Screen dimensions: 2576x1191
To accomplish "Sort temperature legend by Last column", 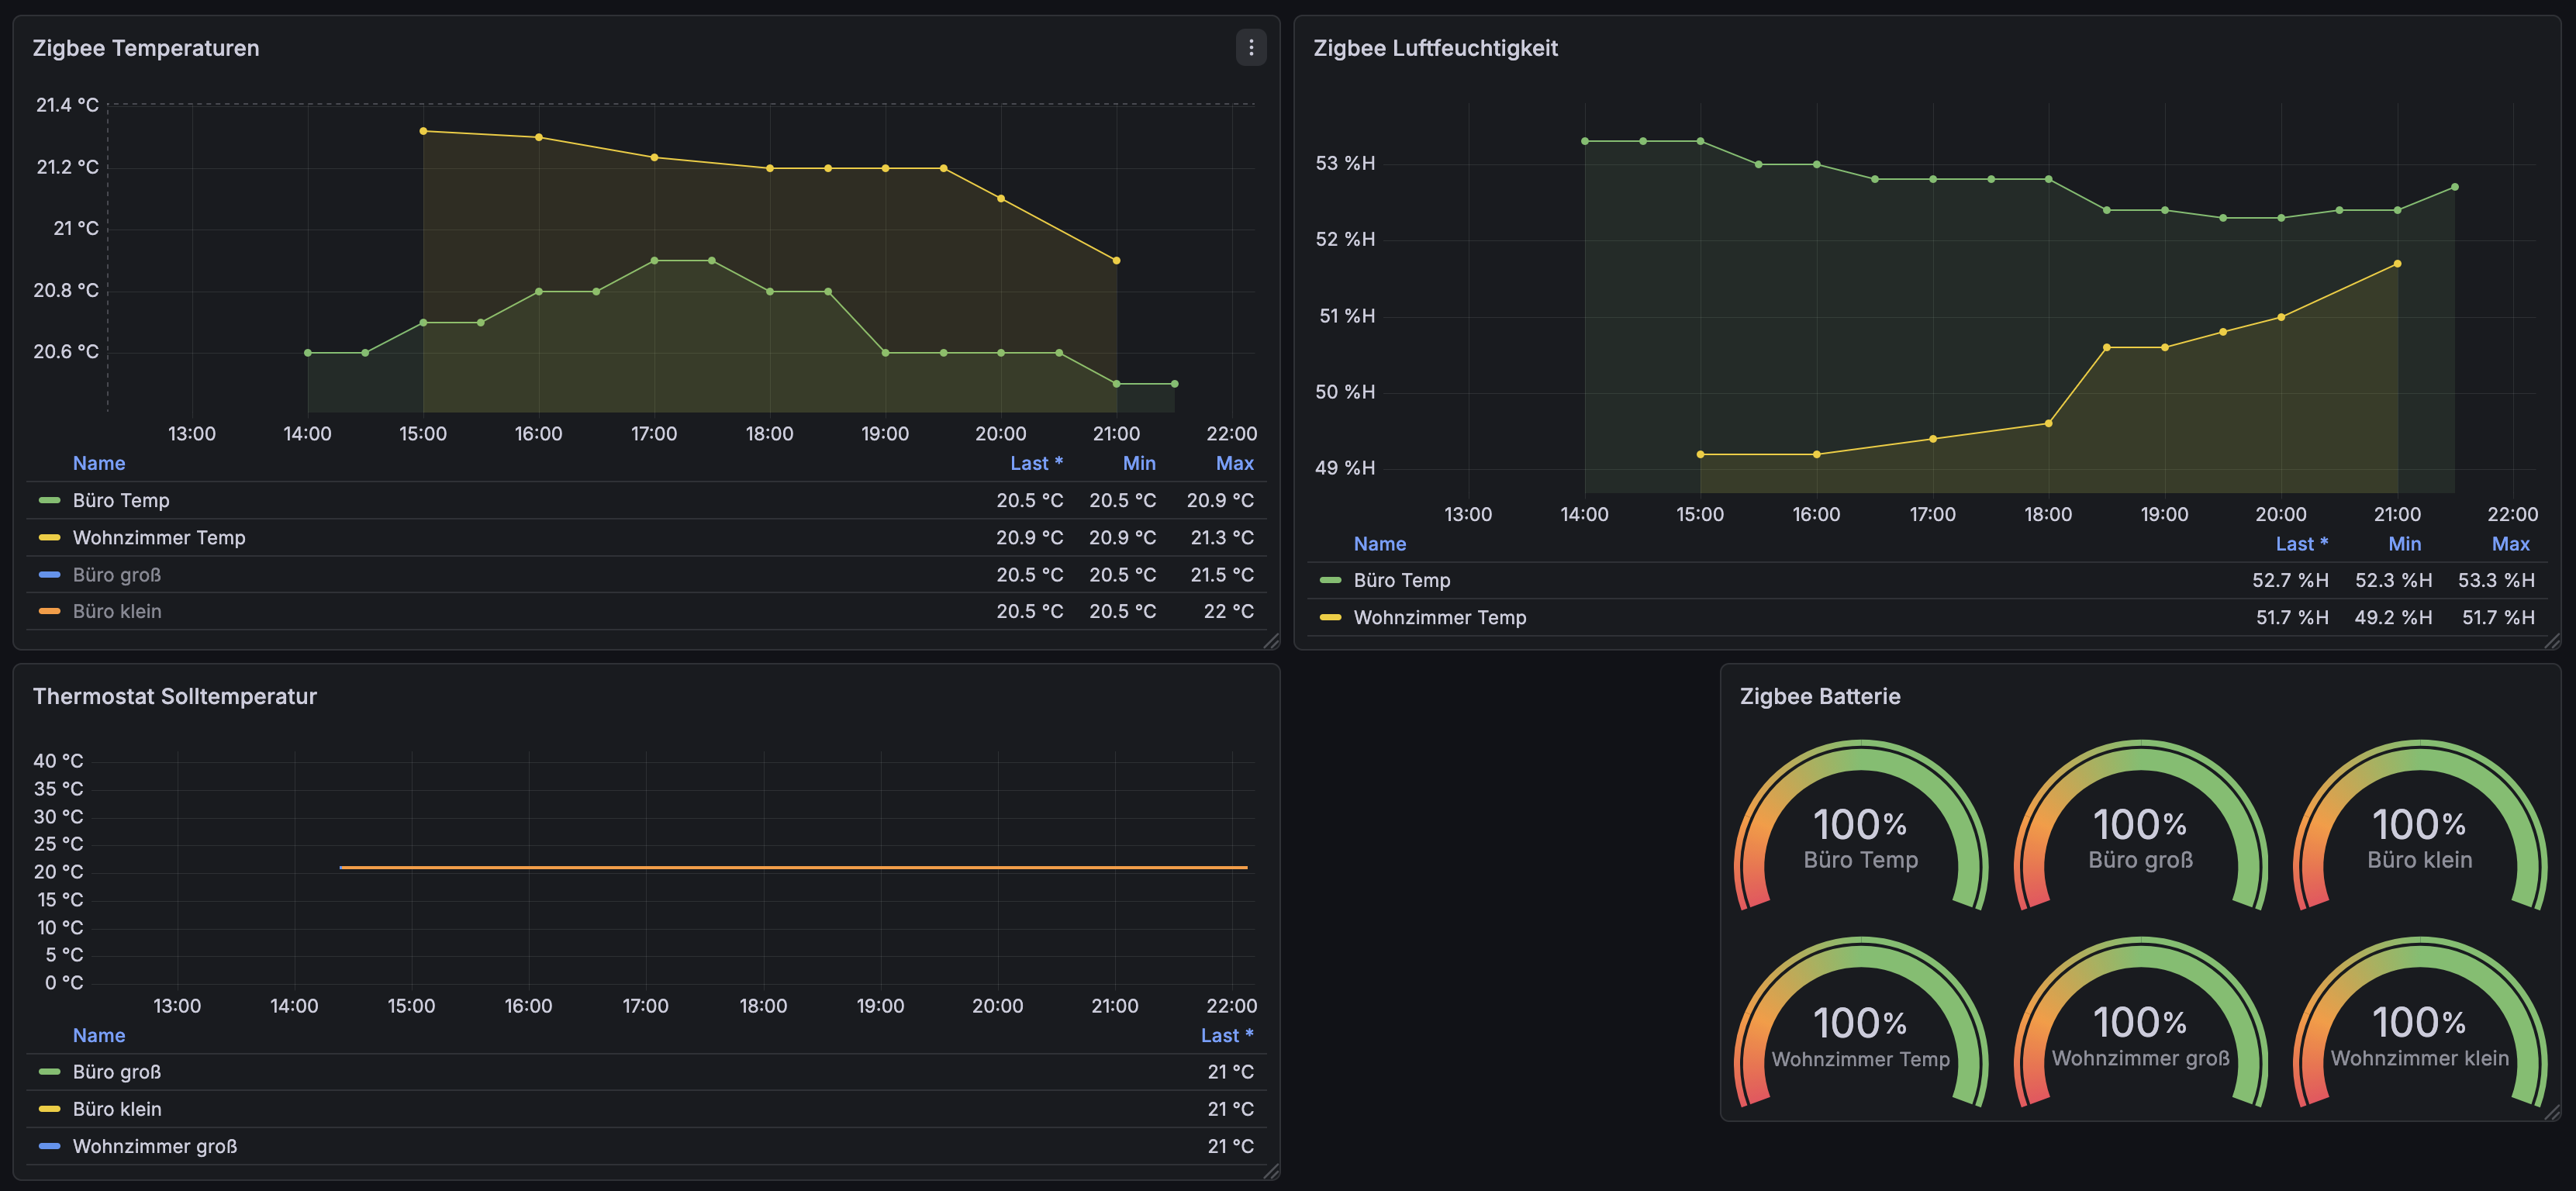I will click(1035, 463).
